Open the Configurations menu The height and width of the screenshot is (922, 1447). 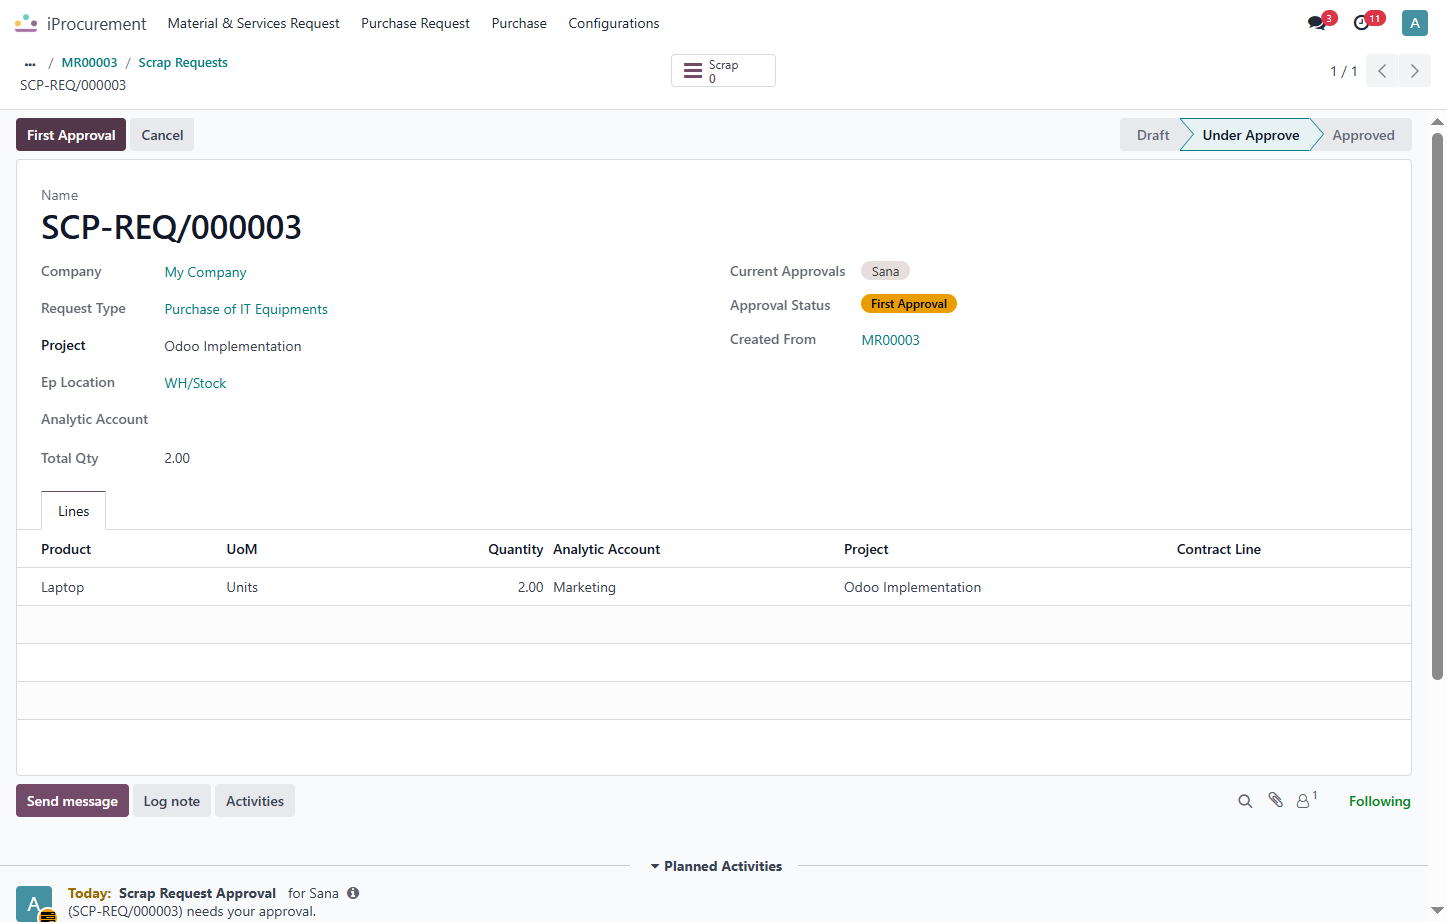point(614,23)
